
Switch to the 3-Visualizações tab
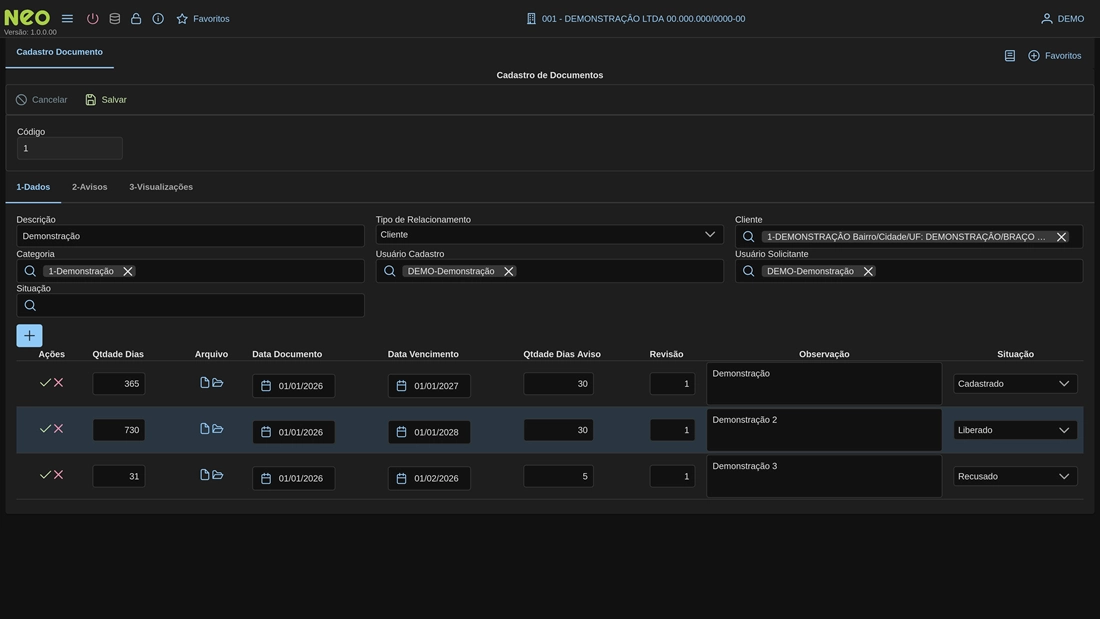click(x=161, y=187)
